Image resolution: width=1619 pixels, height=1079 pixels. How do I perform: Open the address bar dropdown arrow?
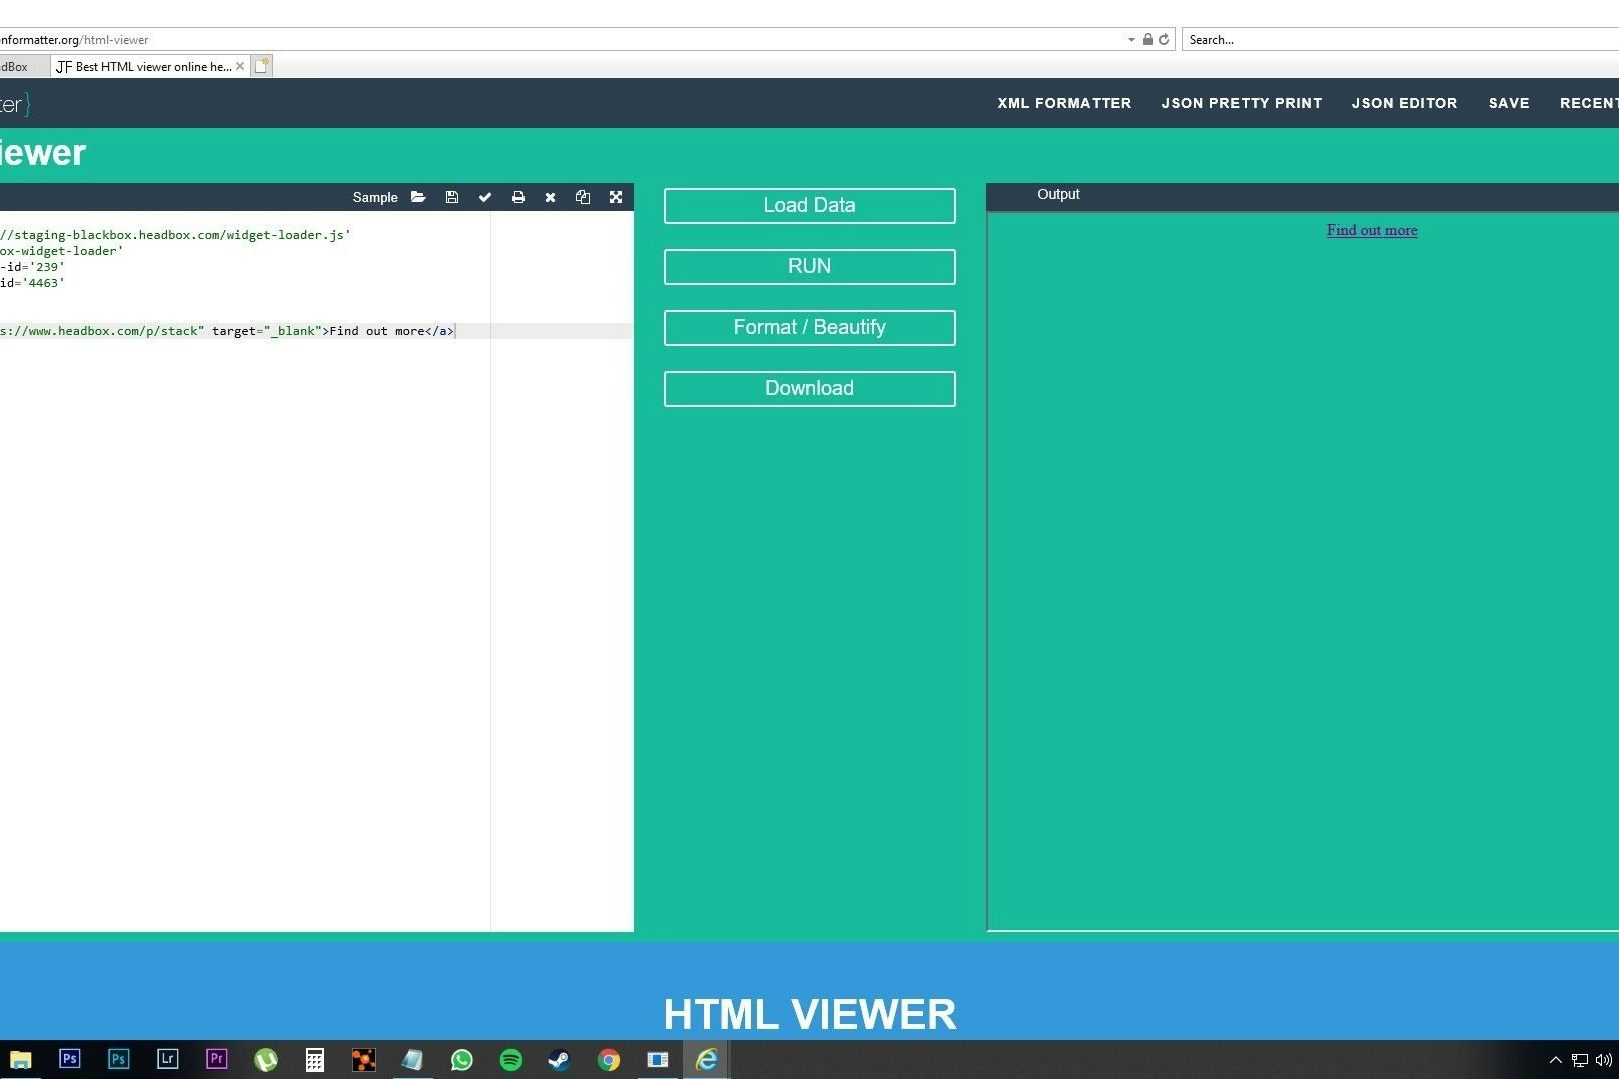(x=1131, y=40)
